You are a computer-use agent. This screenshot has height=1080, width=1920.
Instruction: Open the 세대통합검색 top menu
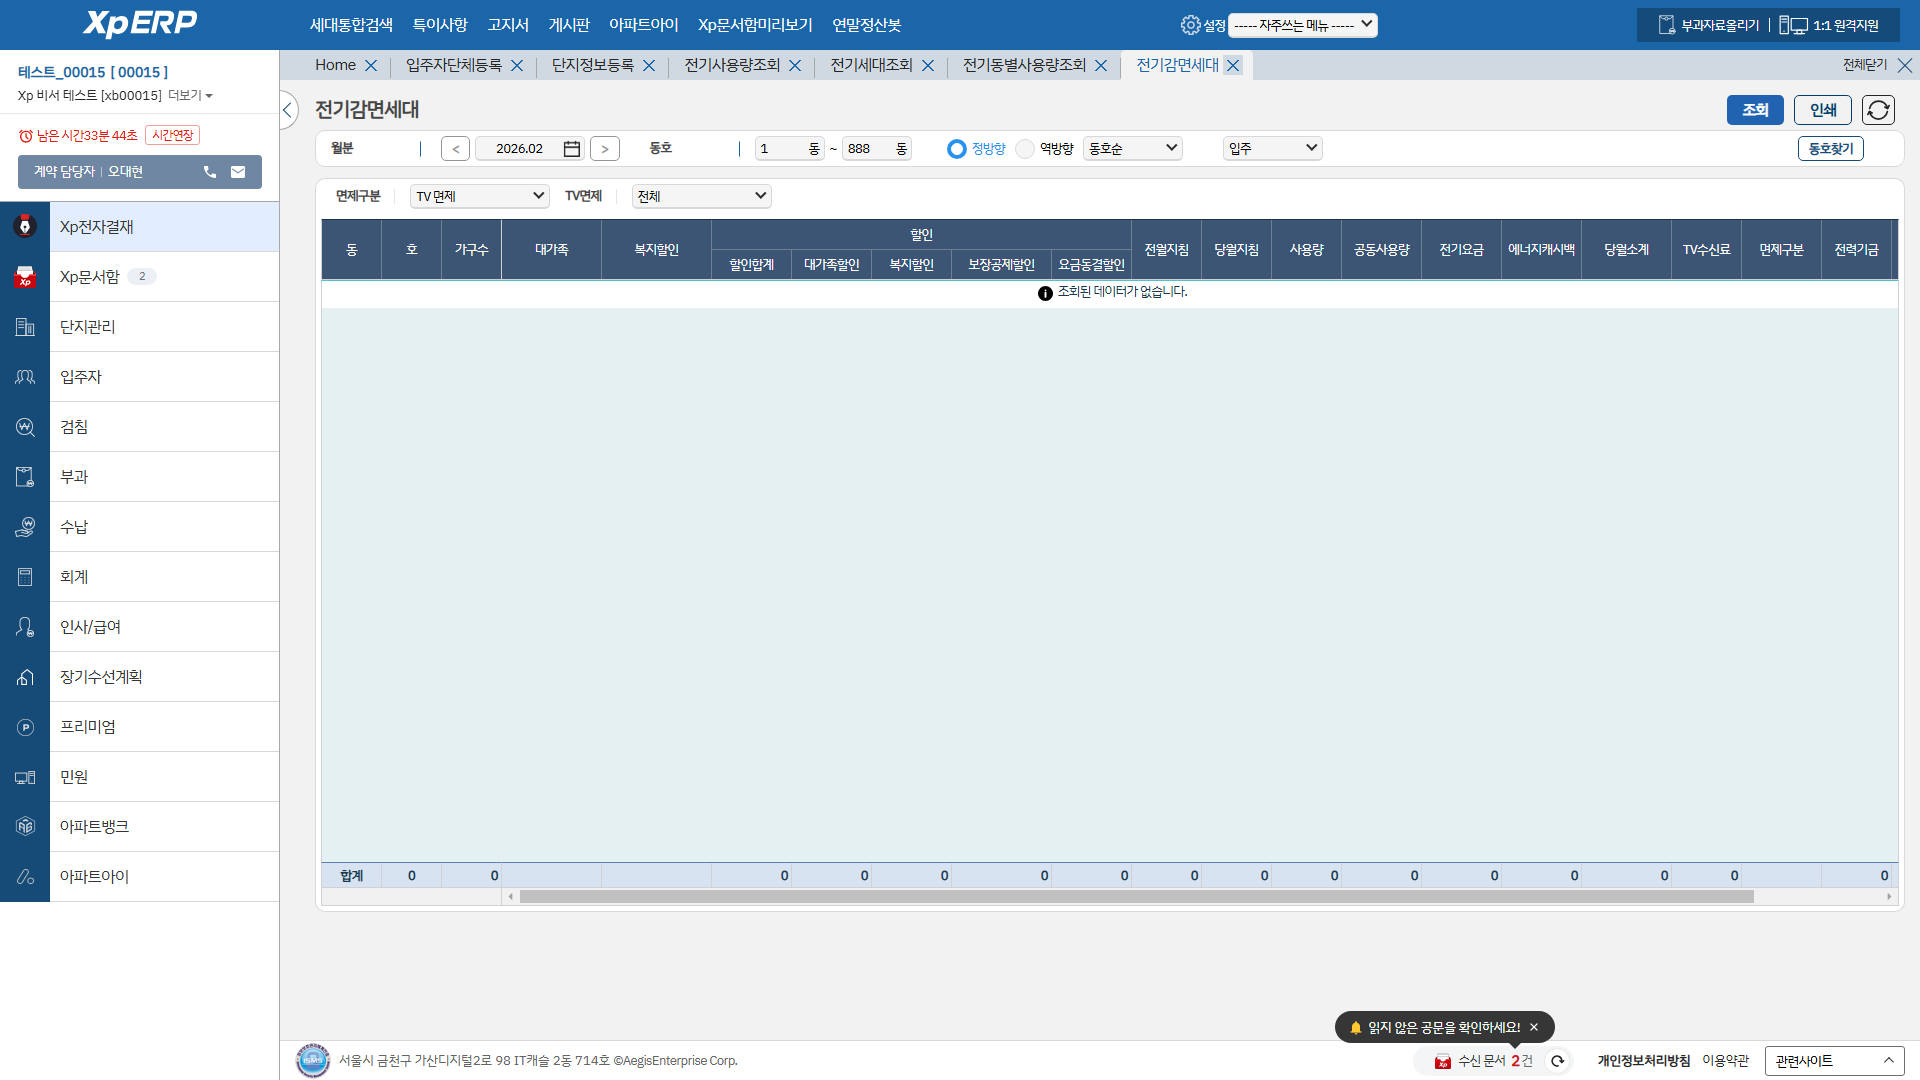coord(351,25)
